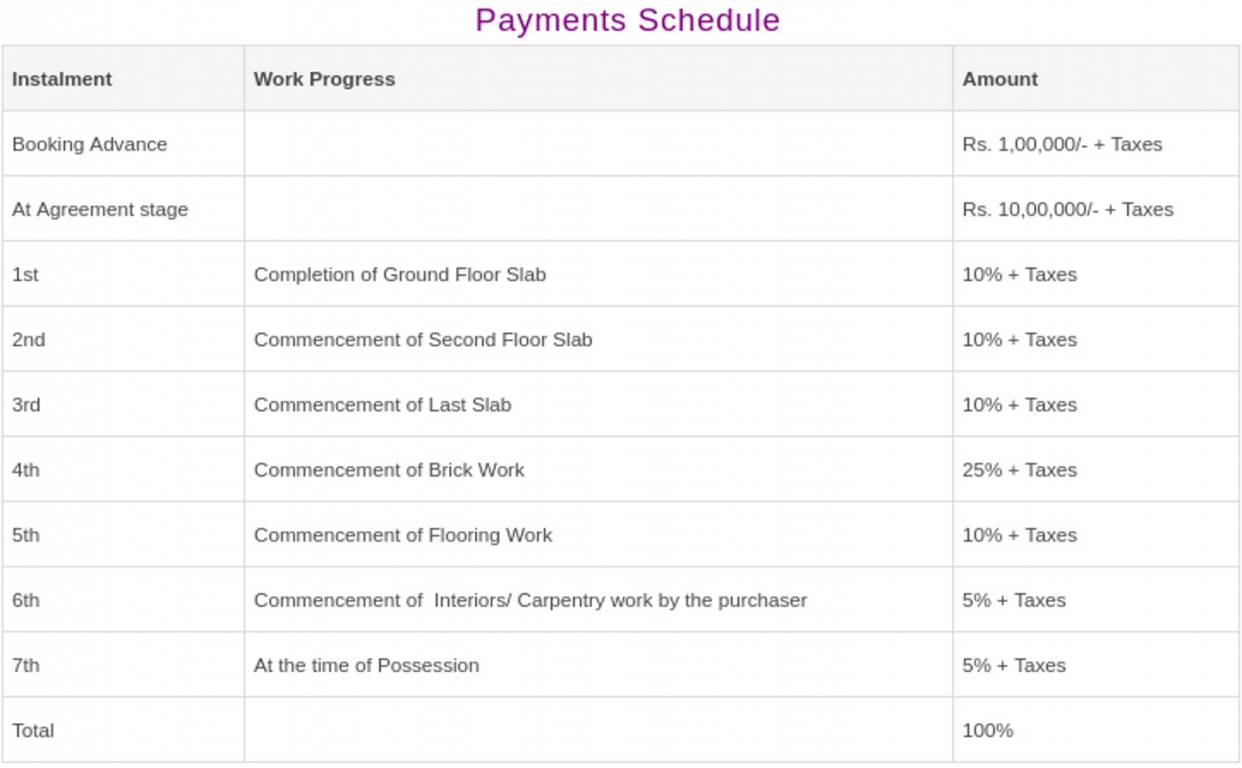Viewport: 1242px width, 768px height.
Task: Select the Rs. 1,00,000/- + Taxes amount
Action: point(1062,144)
